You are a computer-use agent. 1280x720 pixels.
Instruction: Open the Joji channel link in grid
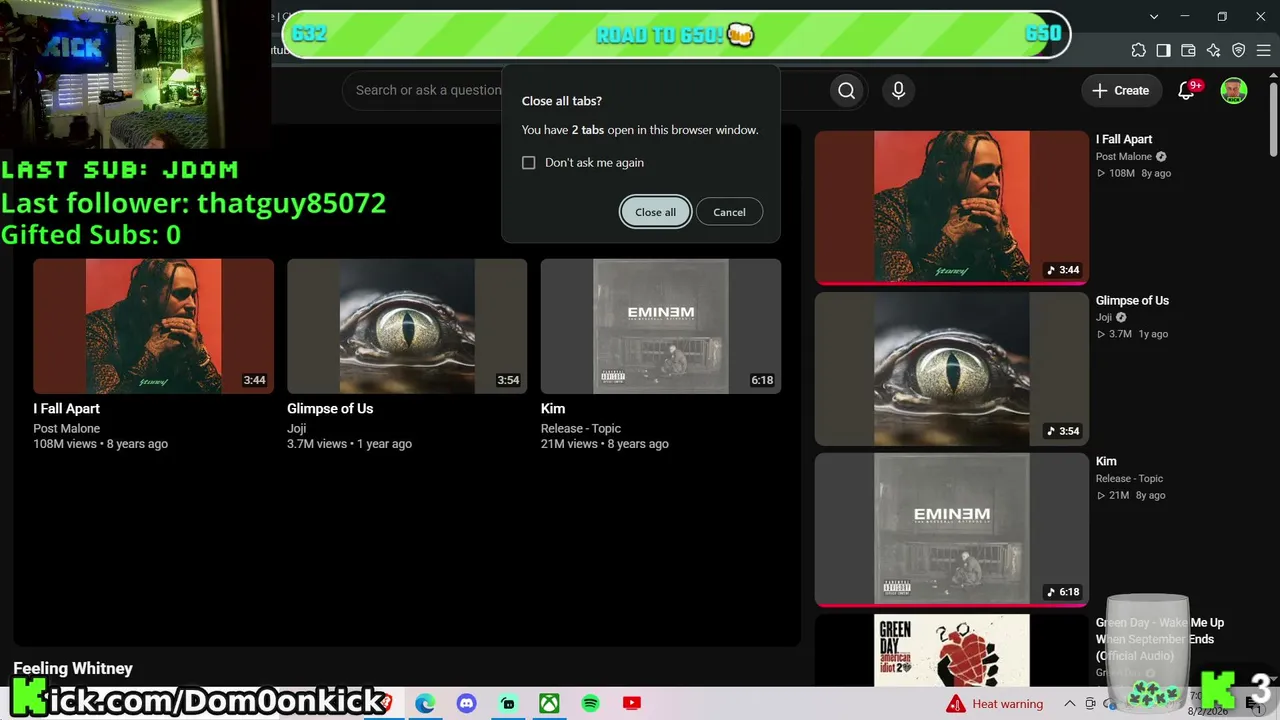[296, 428]
